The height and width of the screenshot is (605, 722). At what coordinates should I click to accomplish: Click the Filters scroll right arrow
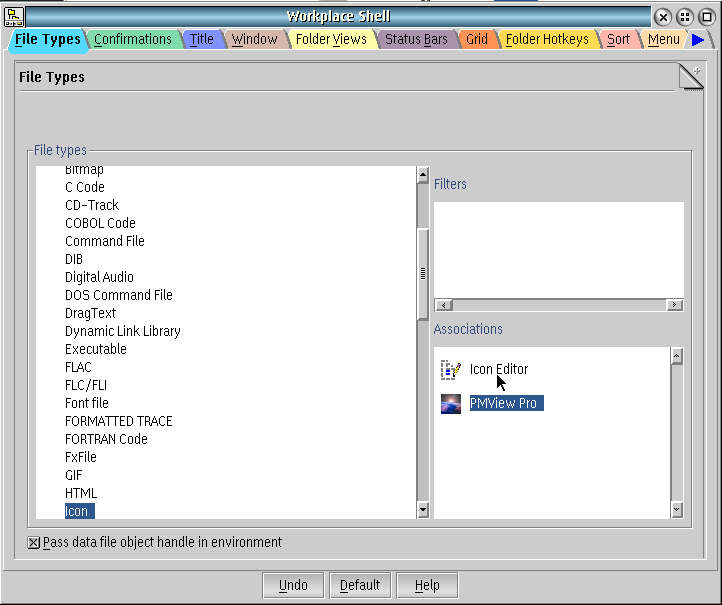[675, 305]
